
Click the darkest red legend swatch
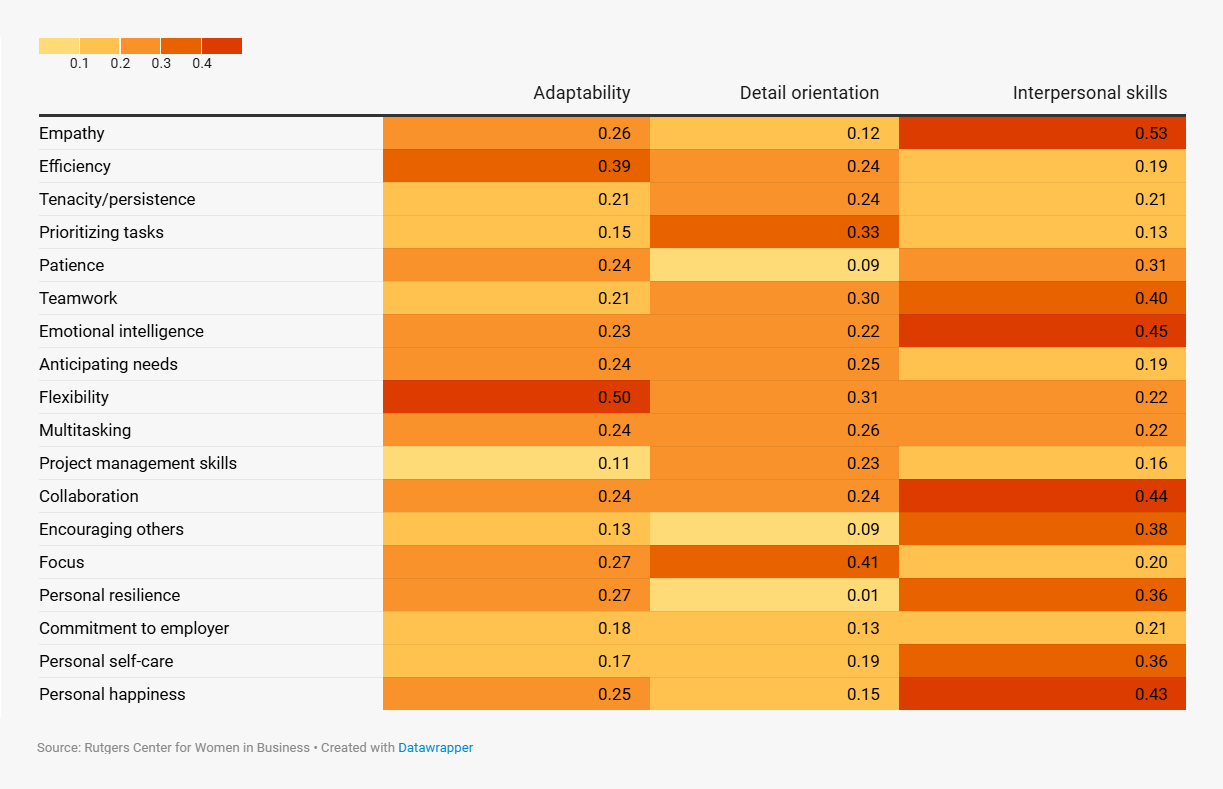click(x=222, y=46)
